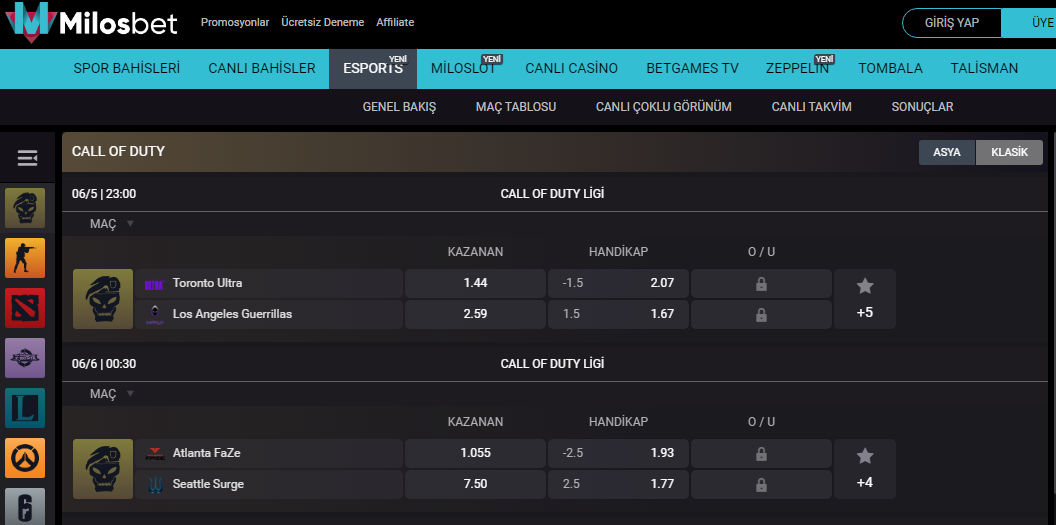
Task: Click Seattle Surge team name
Action: pyautogui.click(x=208, y=484)
